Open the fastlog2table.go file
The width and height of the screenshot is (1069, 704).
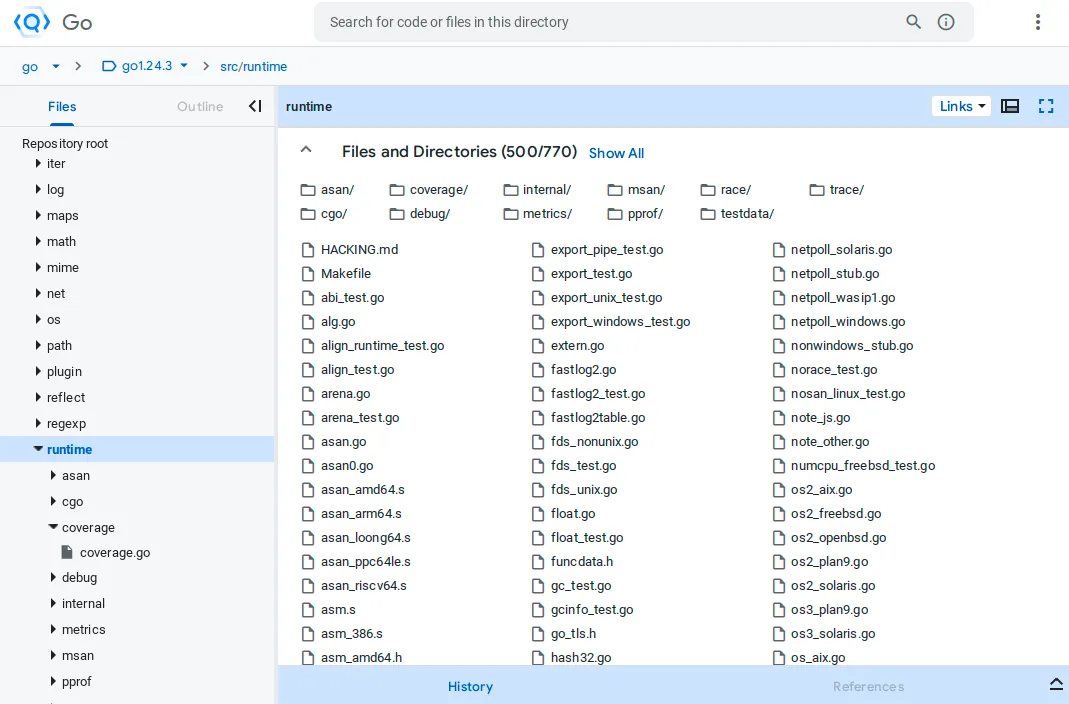[598, 418]
